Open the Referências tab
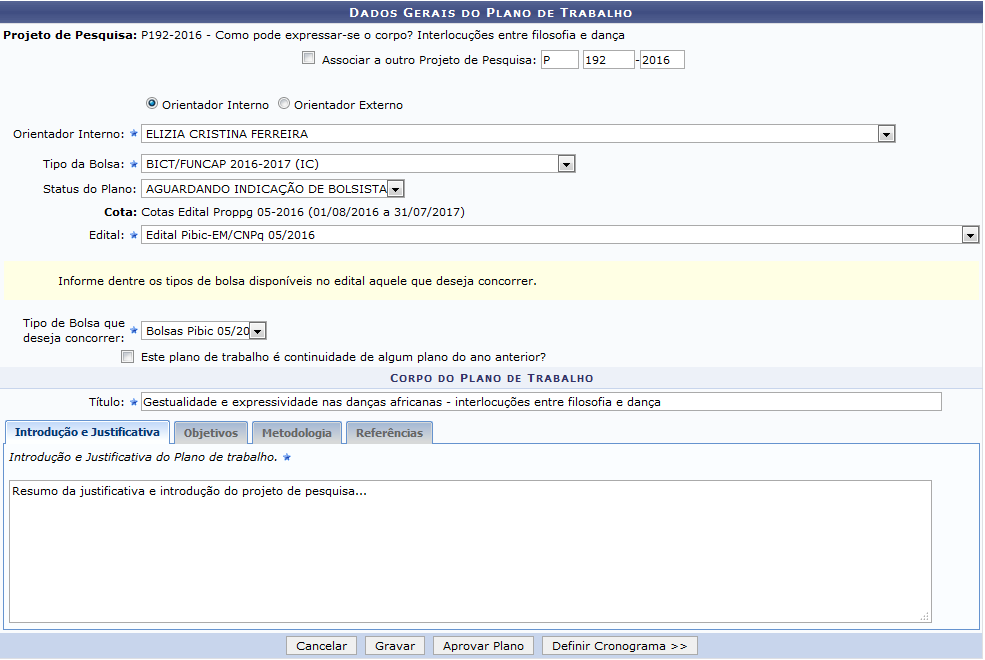 [390, 433]
